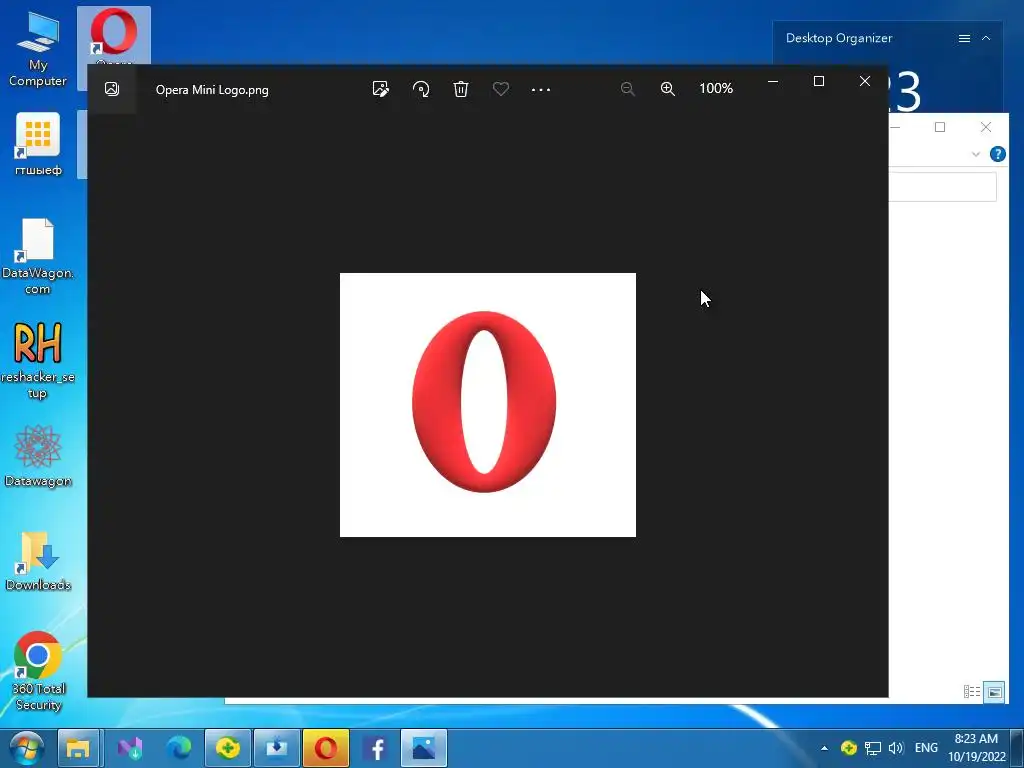Open the volume control tray icon
The height and width of the screenshot is (768, 1024).
coord(896,748)
